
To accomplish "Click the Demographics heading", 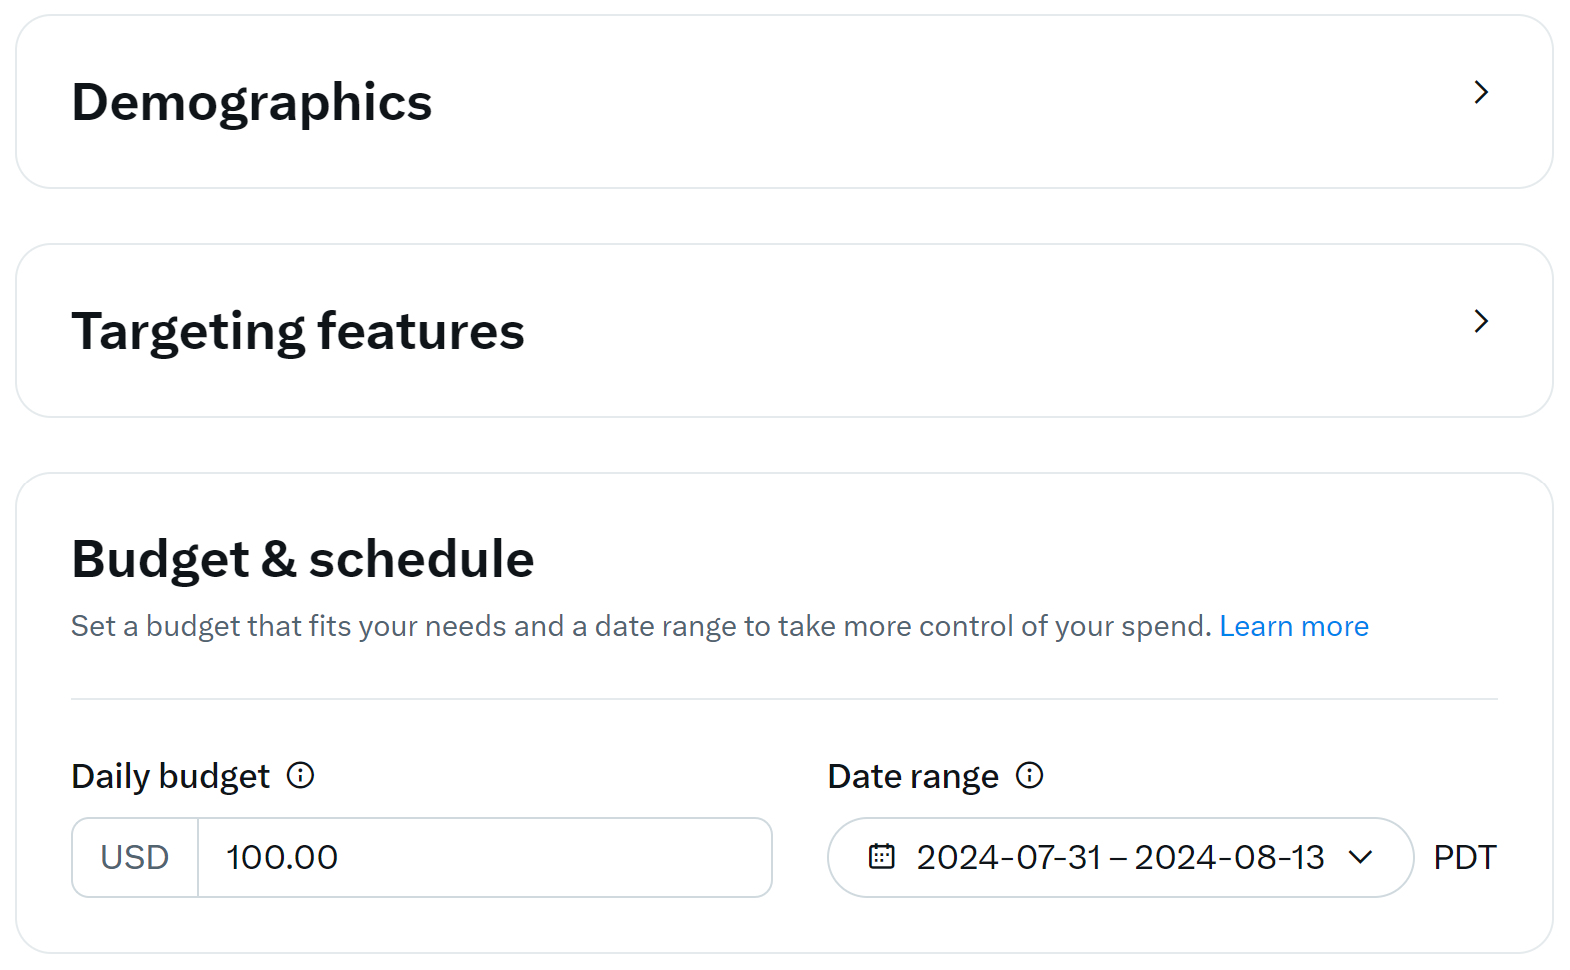I will [252, 101].
